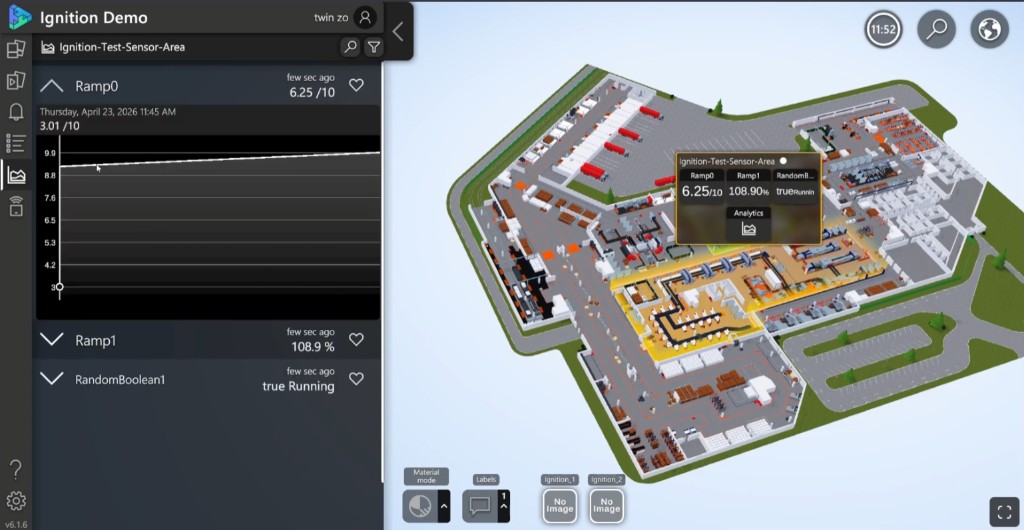The width and height of the screenshot is (1024, 530).
Task: Click the 6.5 axis label on chart
Action: pos(50,221)
